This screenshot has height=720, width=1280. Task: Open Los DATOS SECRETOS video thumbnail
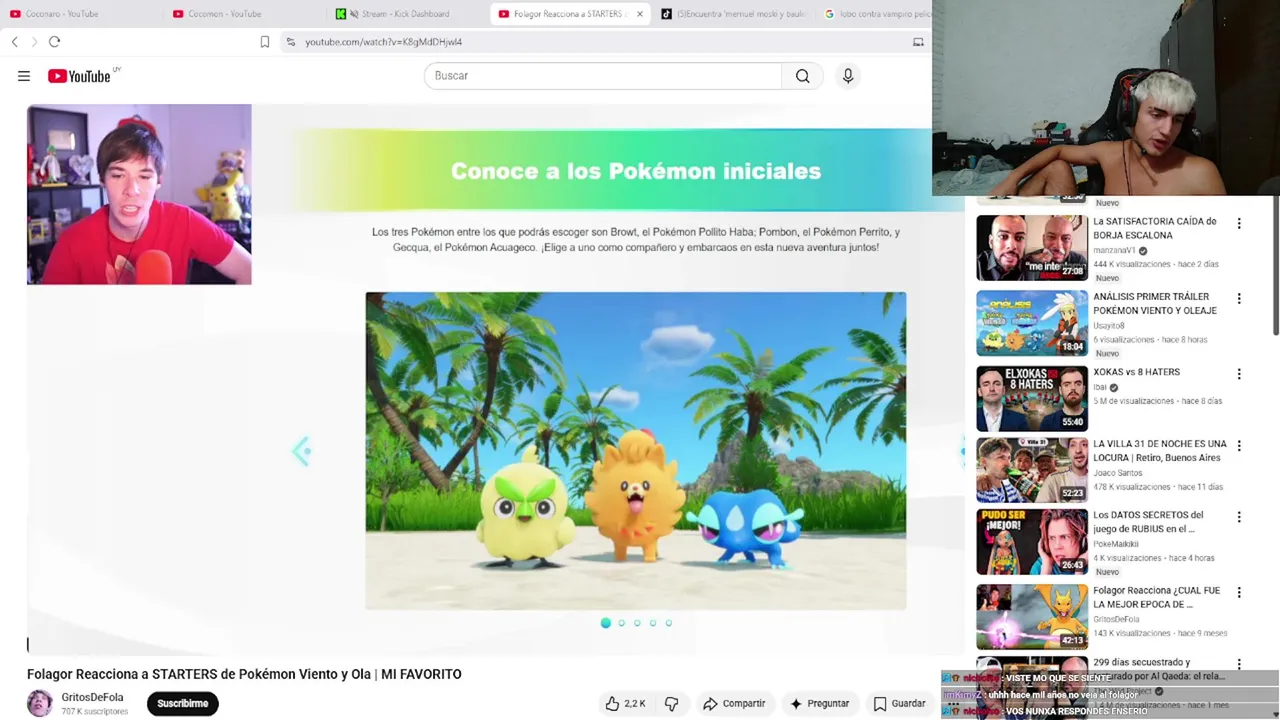(x=1032, y=542)
